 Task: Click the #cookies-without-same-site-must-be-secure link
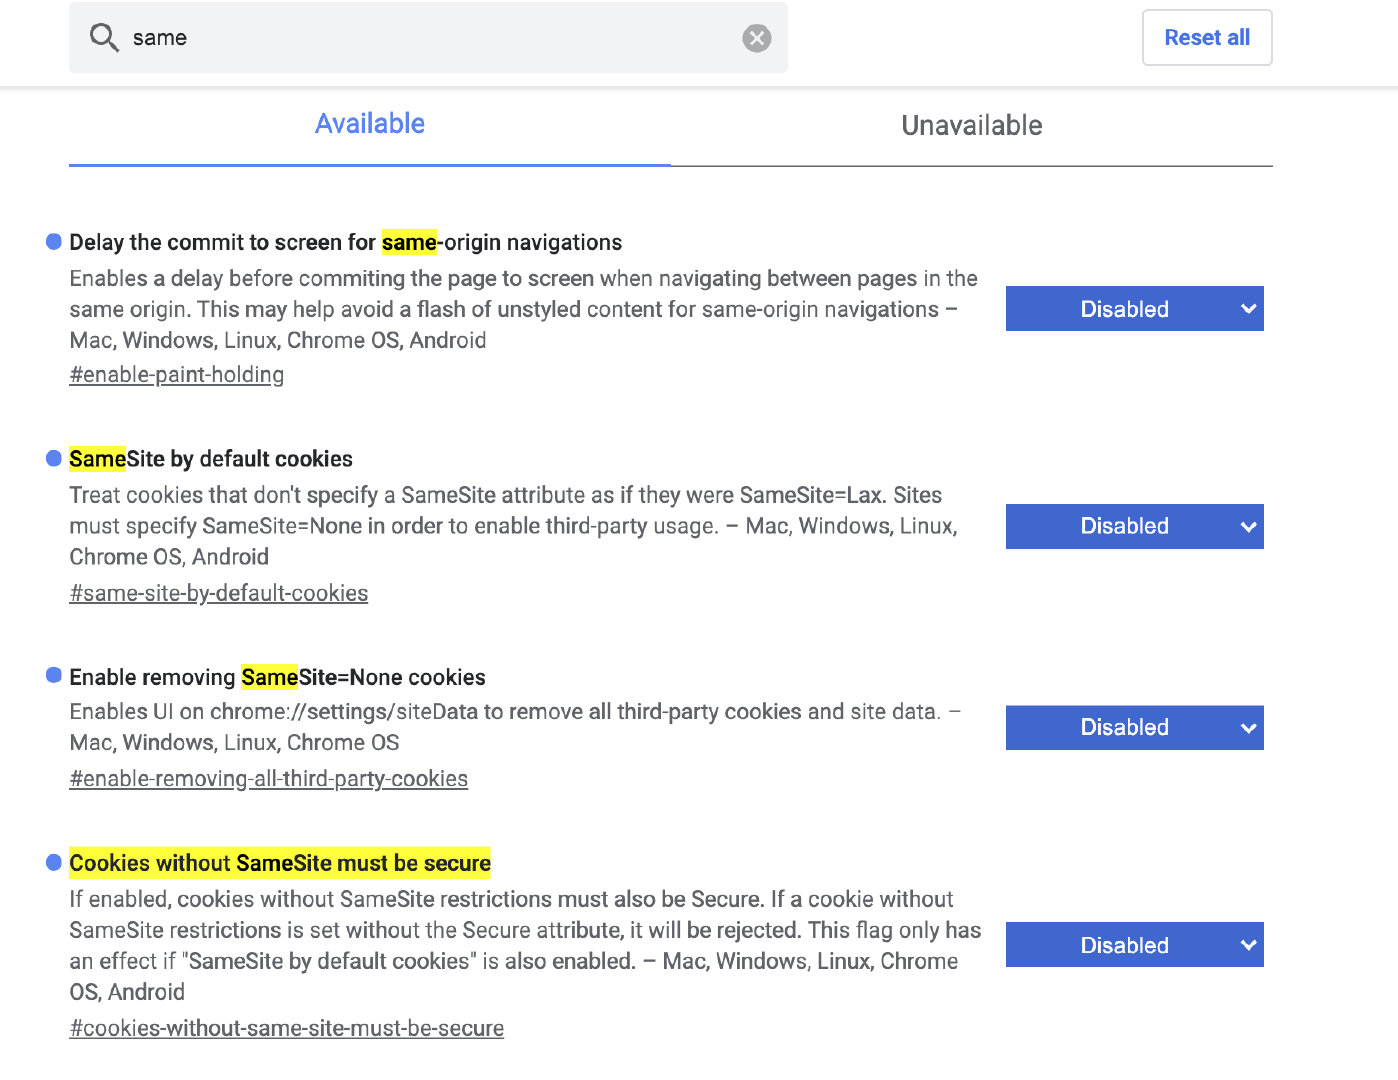click(x=287, y=1028)
